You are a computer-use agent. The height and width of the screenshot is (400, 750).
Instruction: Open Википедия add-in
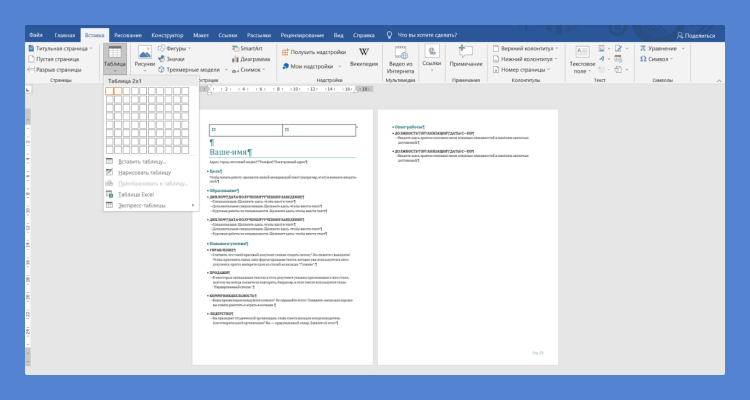pyautogui.click(x=364, y=57)
